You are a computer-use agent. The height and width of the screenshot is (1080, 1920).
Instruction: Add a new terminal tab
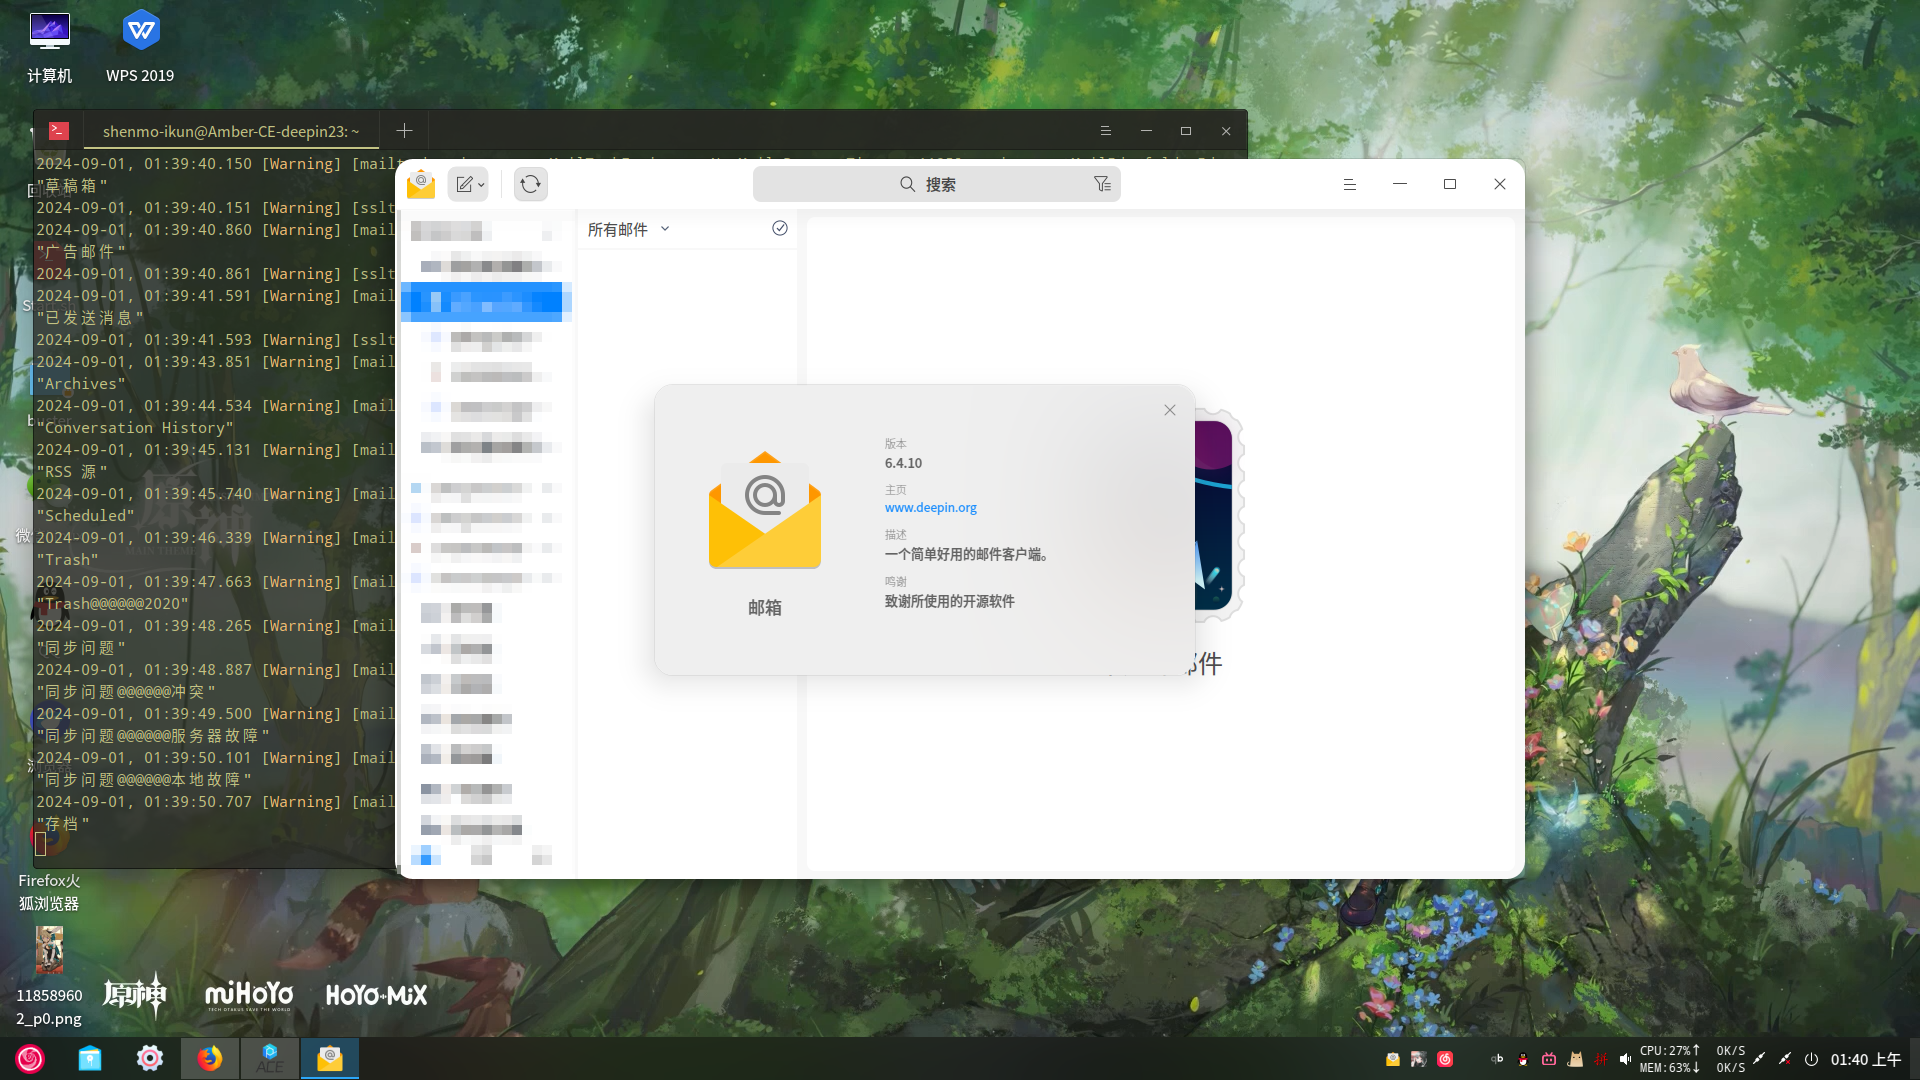point(404,131)
